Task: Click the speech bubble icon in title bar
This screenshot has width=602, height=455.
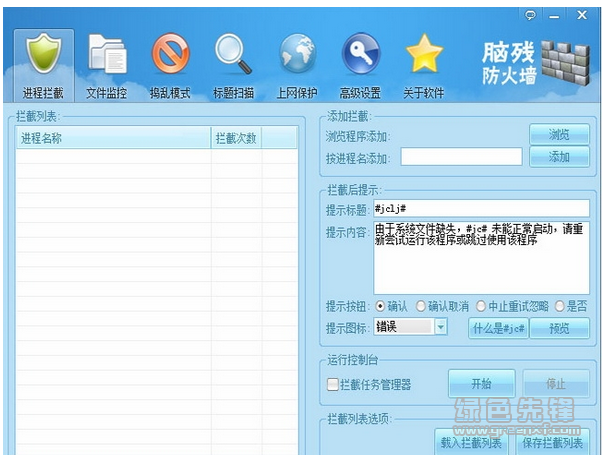Action: [530, 15]
